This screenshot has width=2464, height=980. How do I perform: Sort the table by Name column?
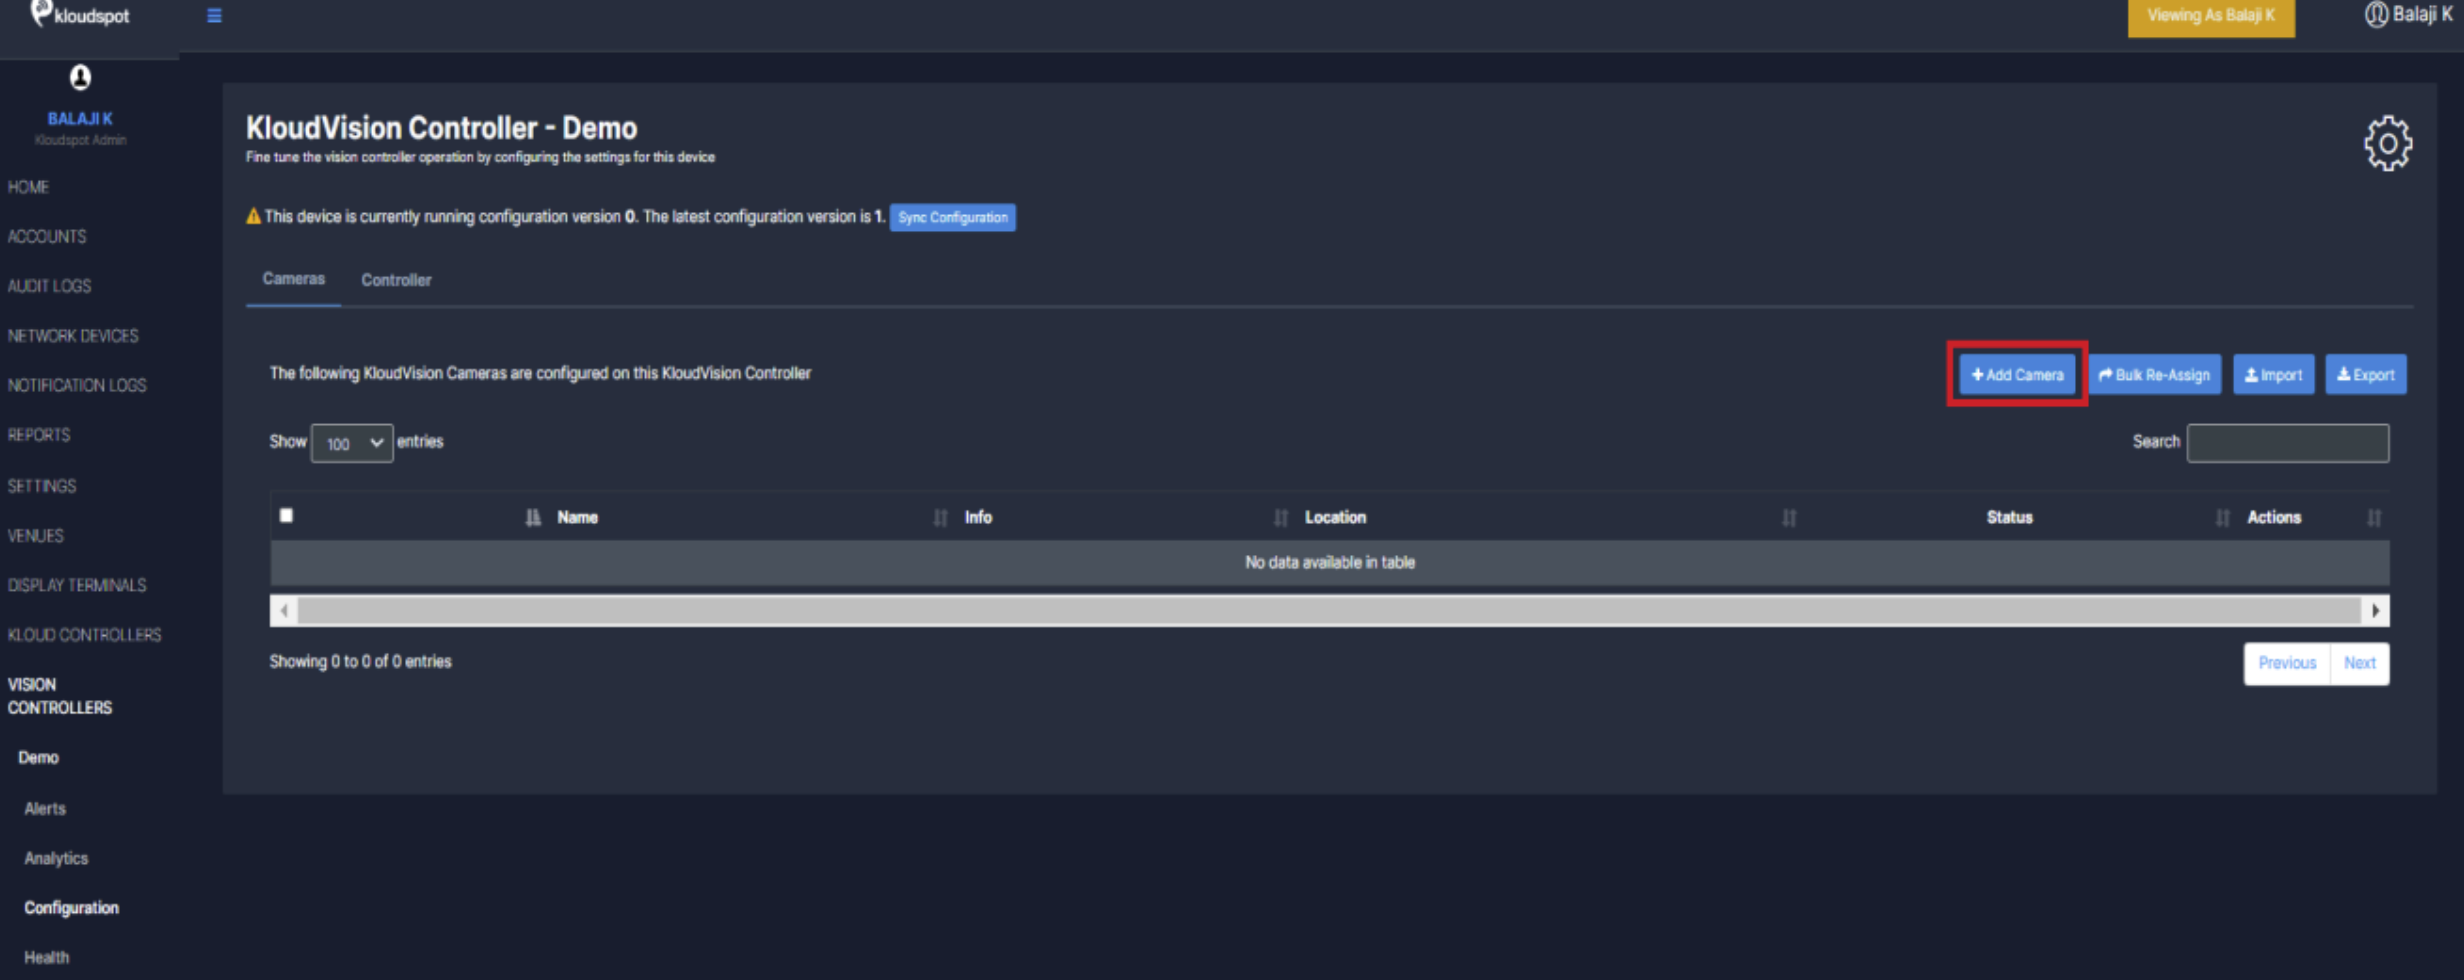pyautogui.click(x=577, y=517)
